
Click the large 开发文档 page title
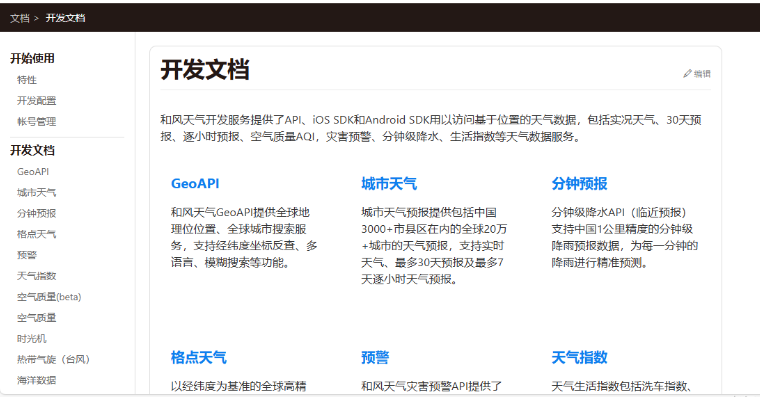click(x=205, y=69)
